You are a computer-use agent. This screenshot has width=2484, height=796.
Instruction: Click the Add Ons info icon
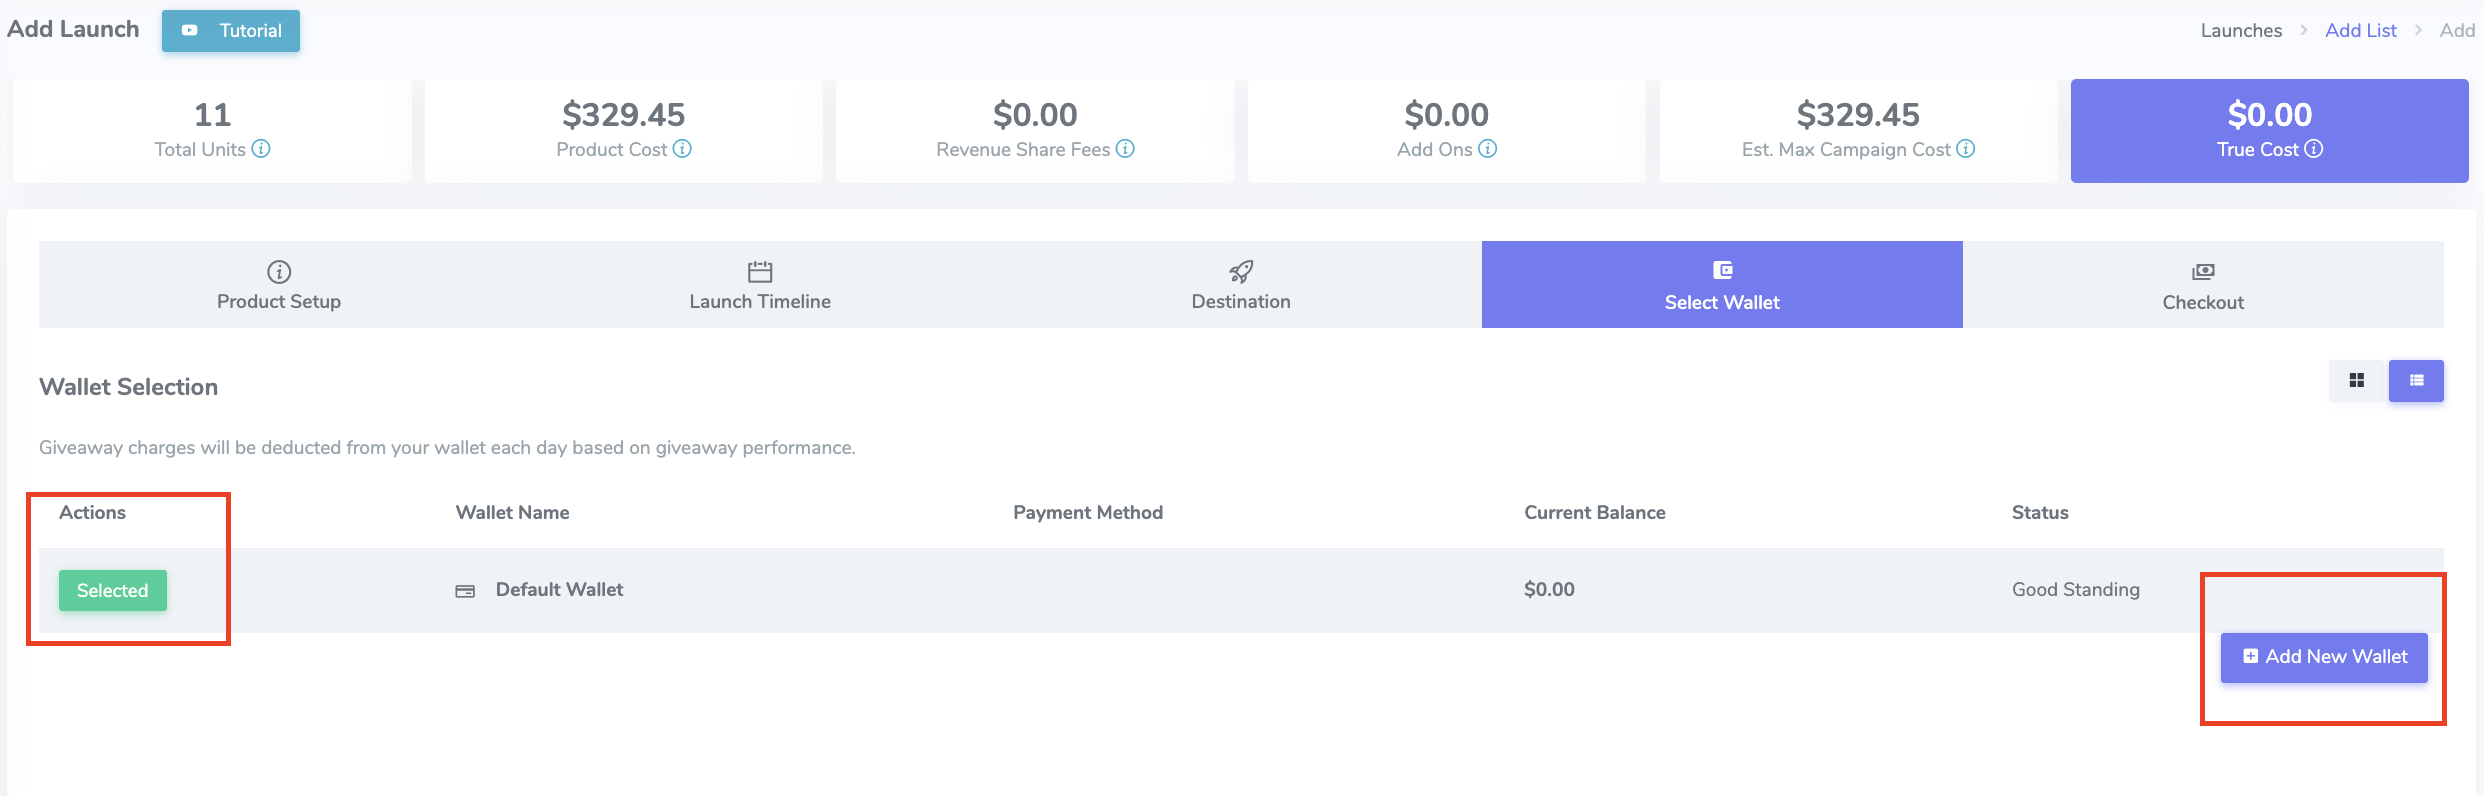[x=1488, y=149]
